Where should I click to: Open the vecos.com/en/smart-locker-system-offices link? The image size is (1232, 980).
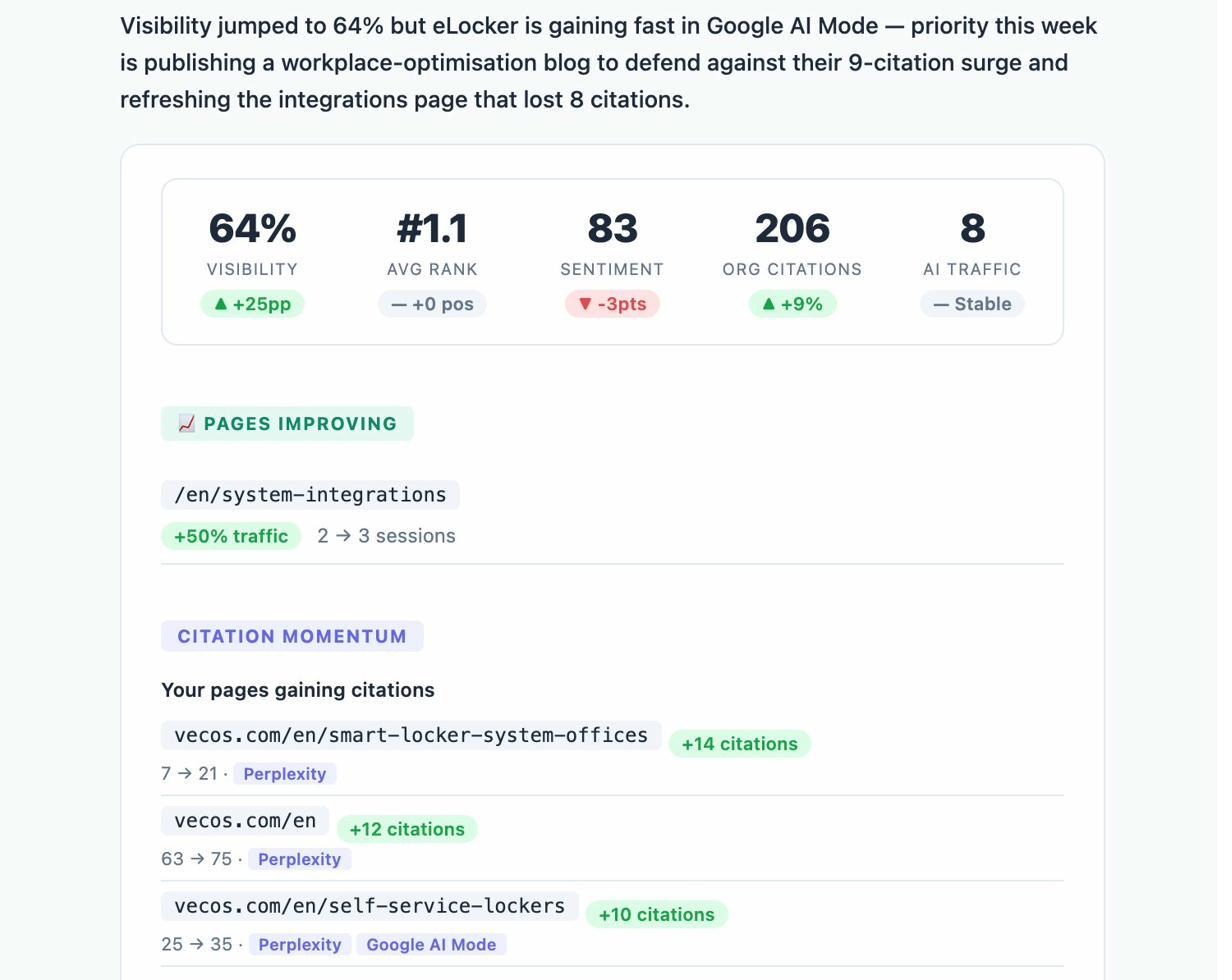point(410,734)
